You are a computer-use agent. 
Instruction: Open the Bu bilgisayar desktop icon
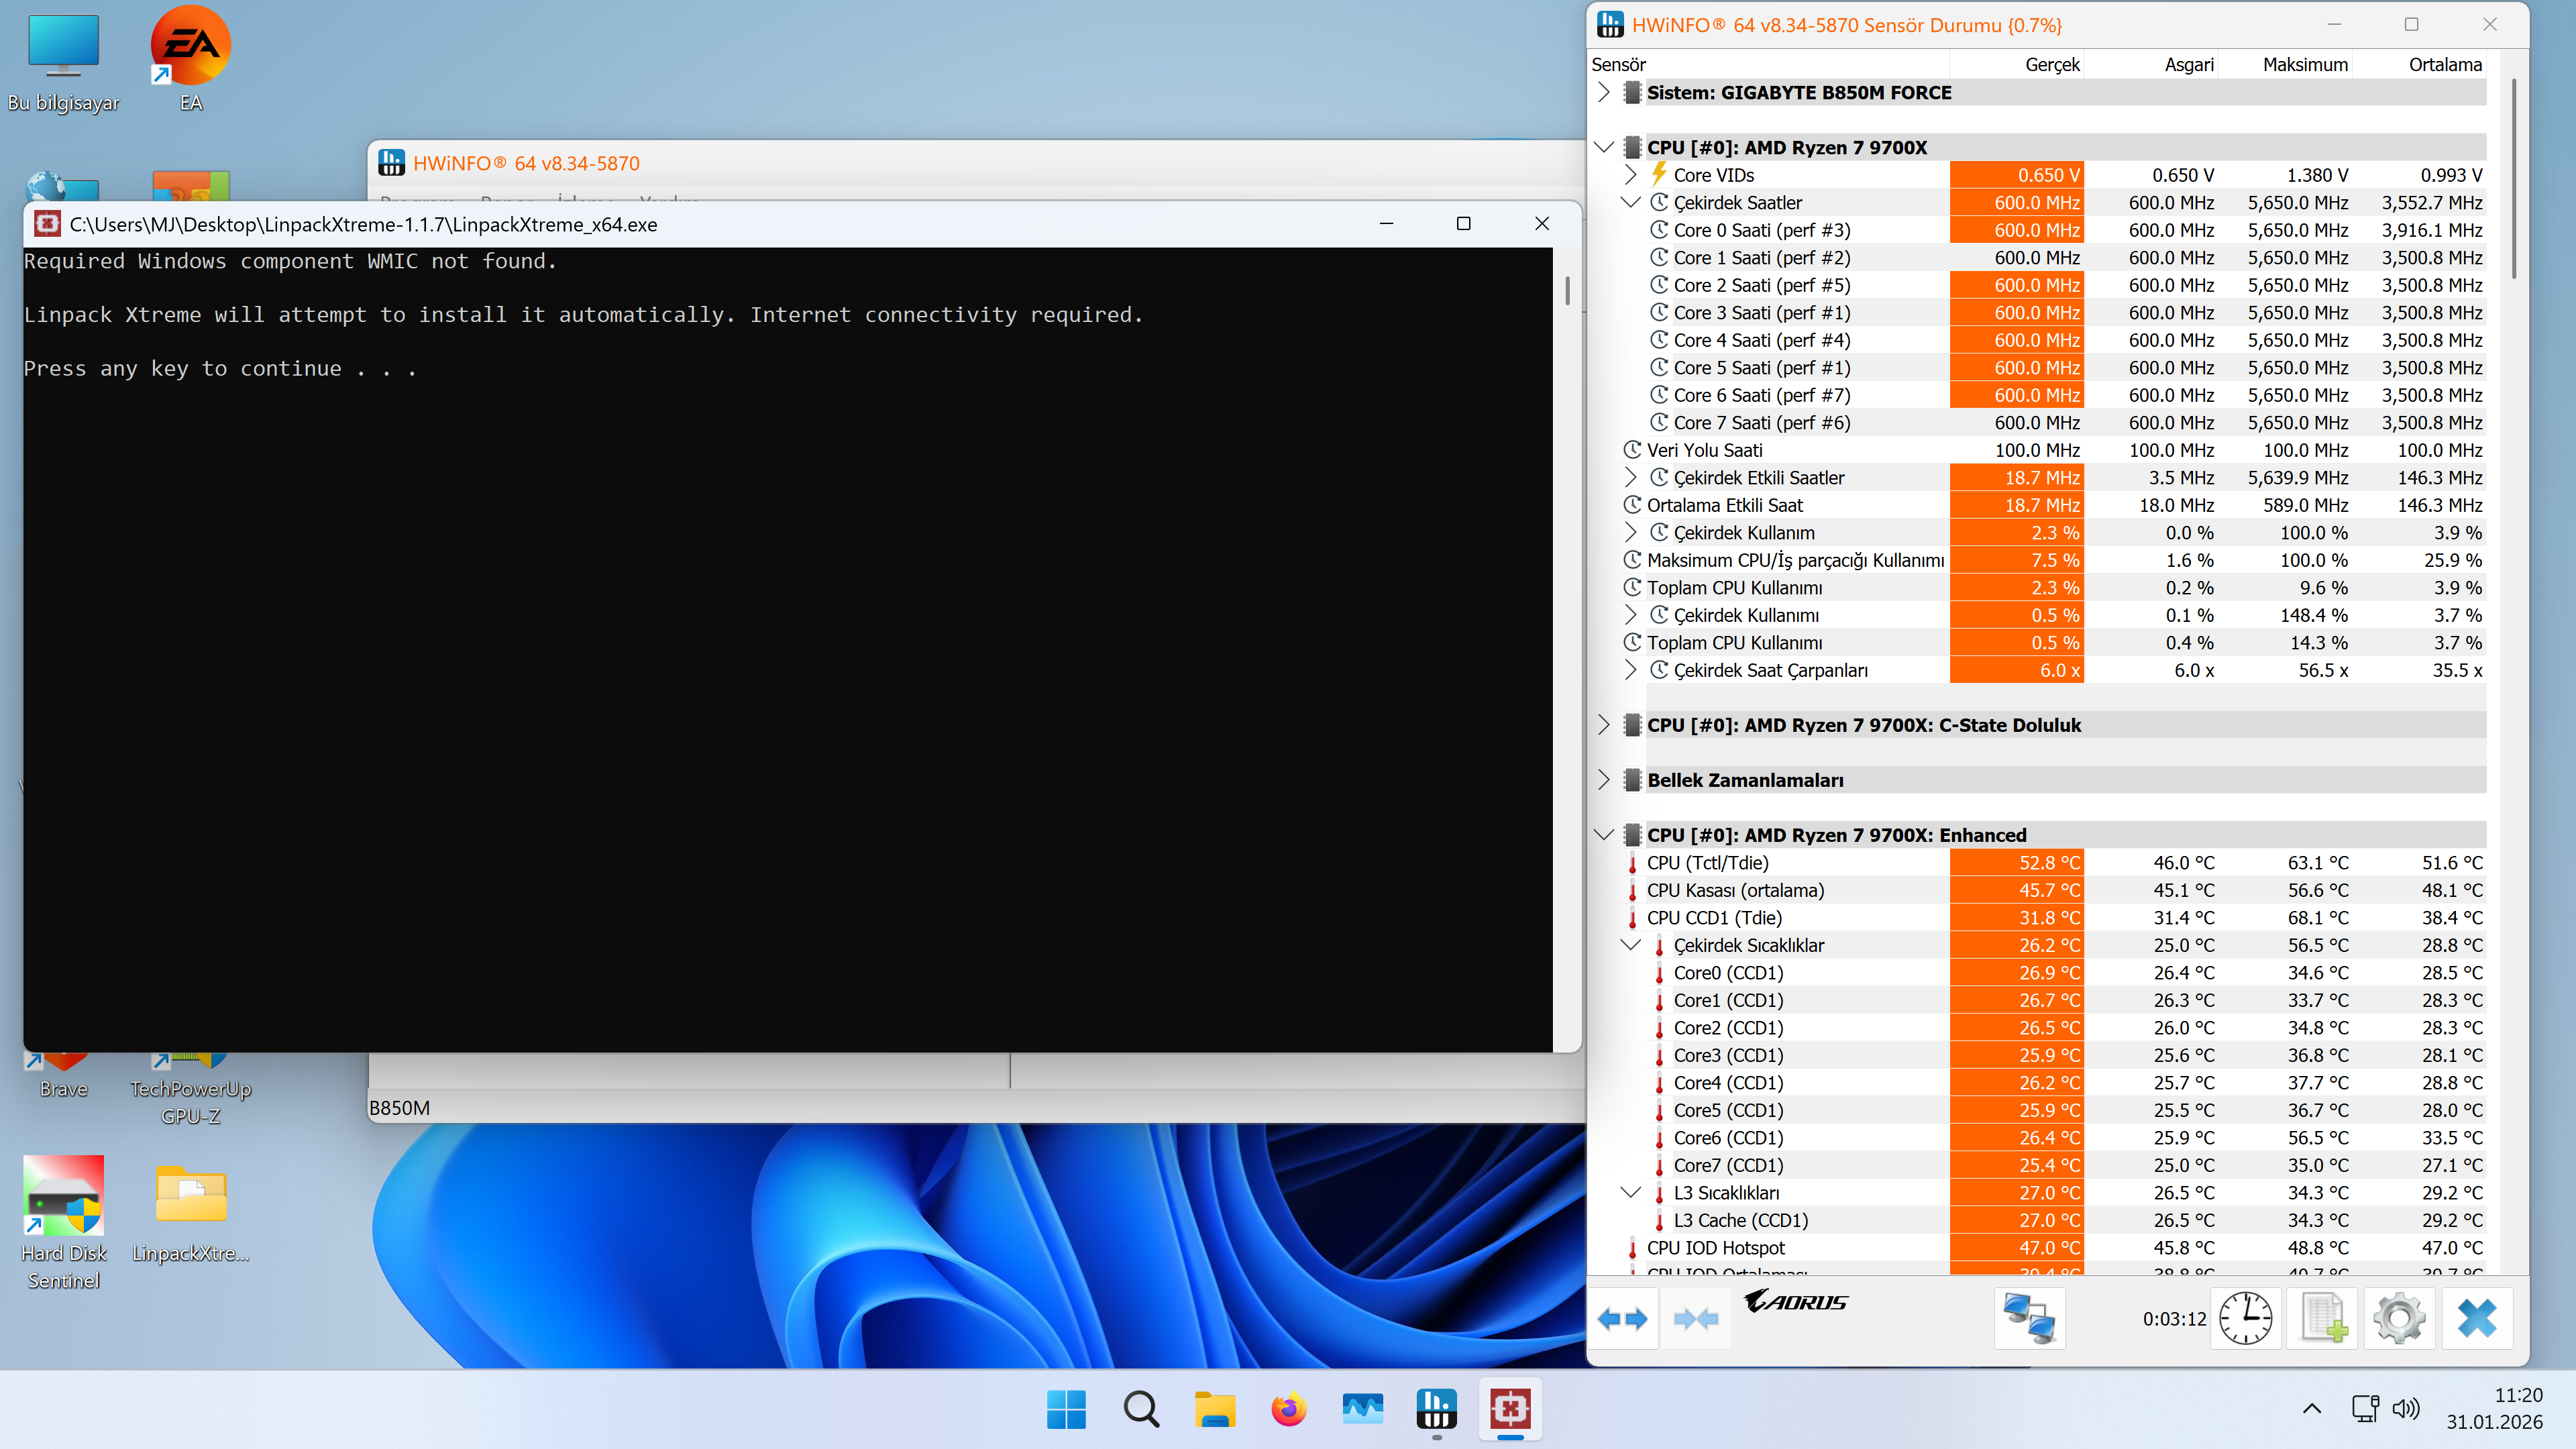tap(63, 62)
